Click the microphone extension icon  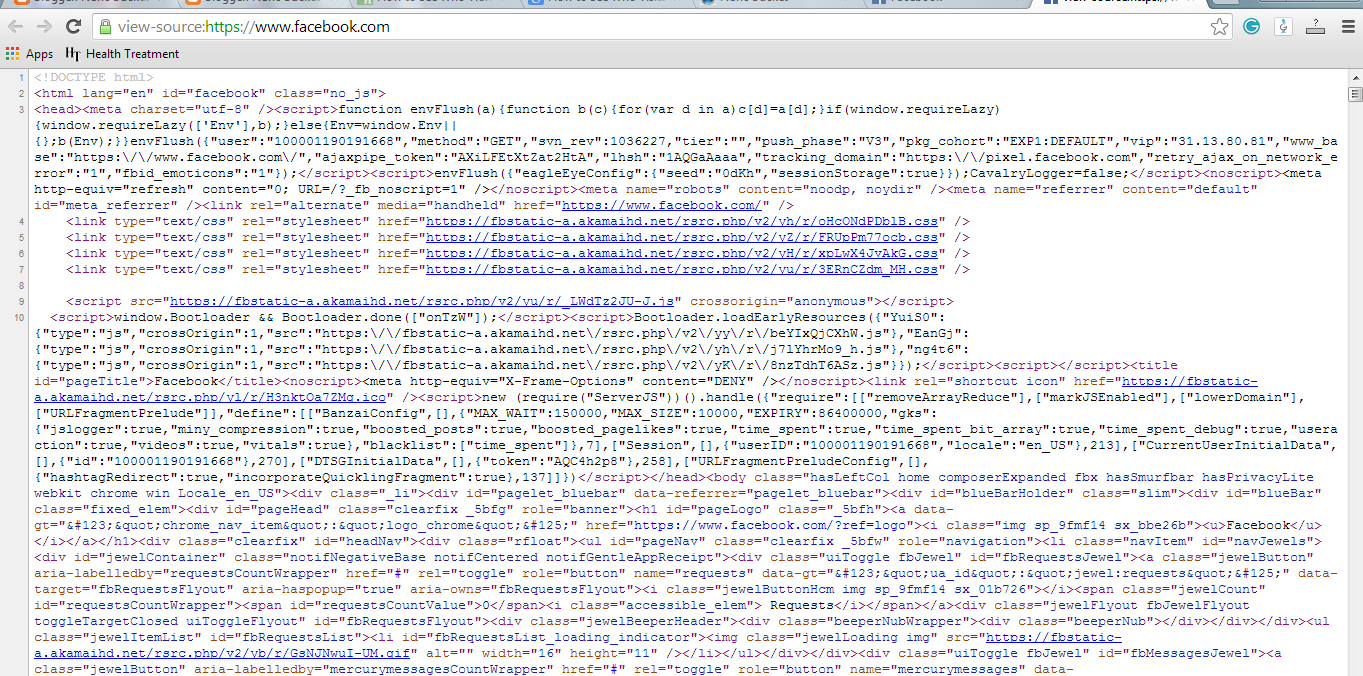click(x=1281, y=27)
